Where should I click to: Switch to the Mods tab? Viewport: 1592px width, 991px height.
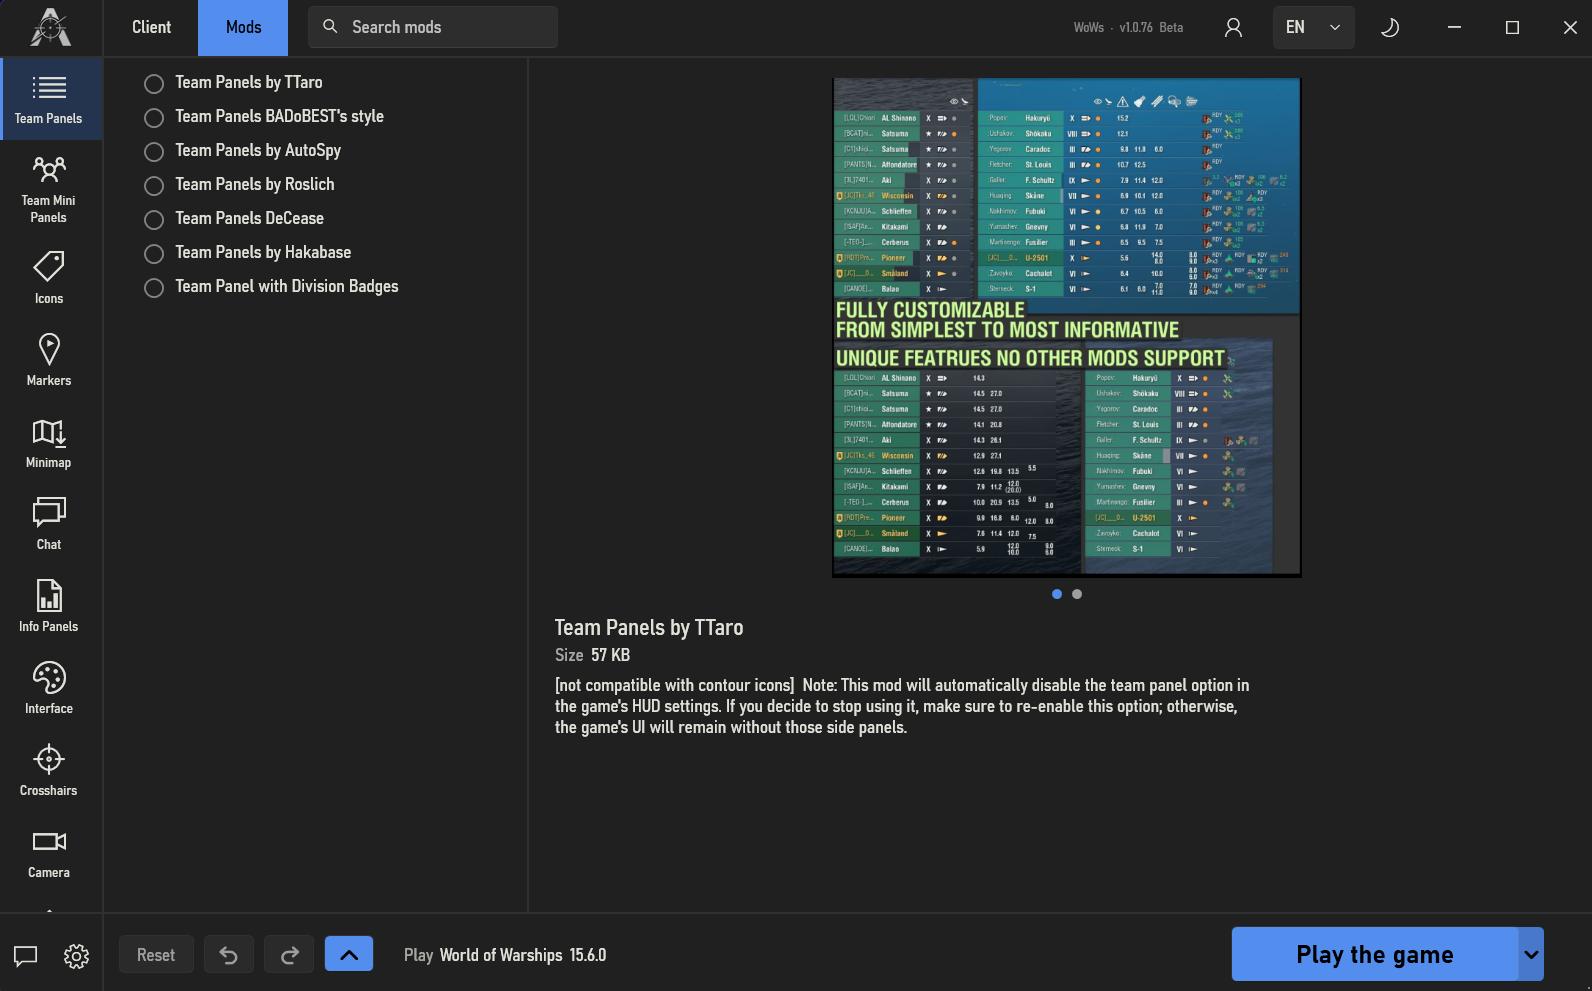tap(243, 28)
